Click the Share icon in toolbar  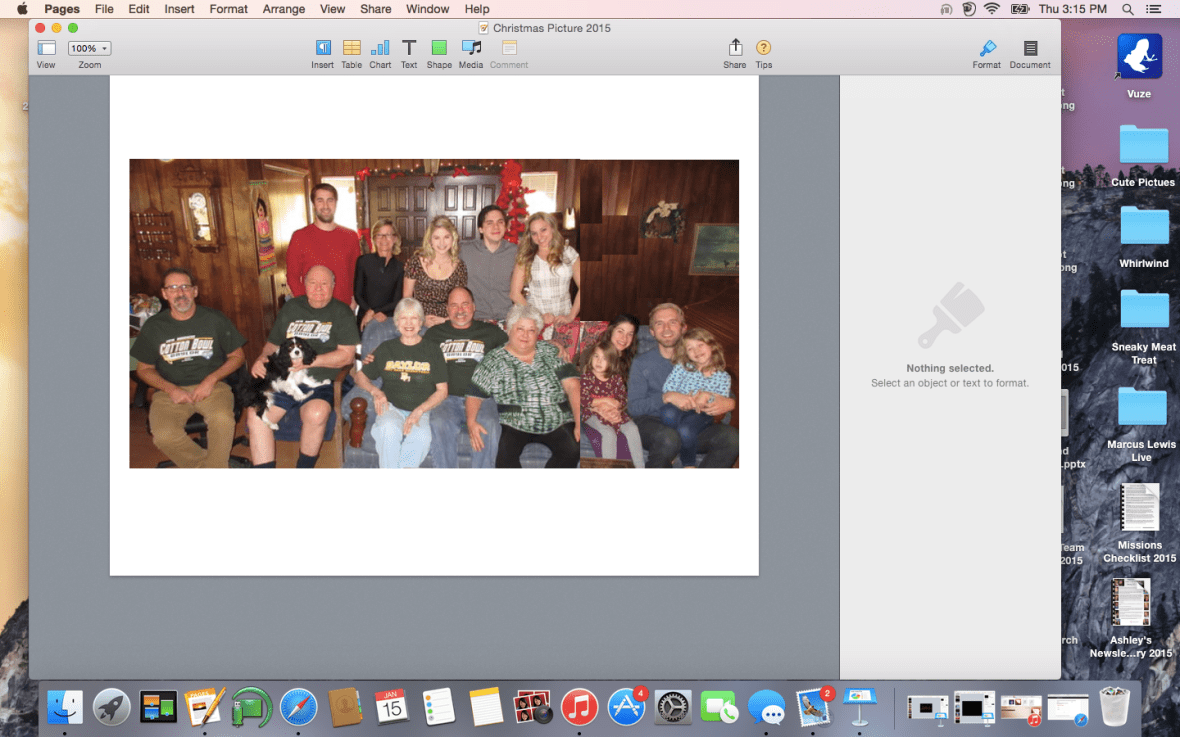735,48
